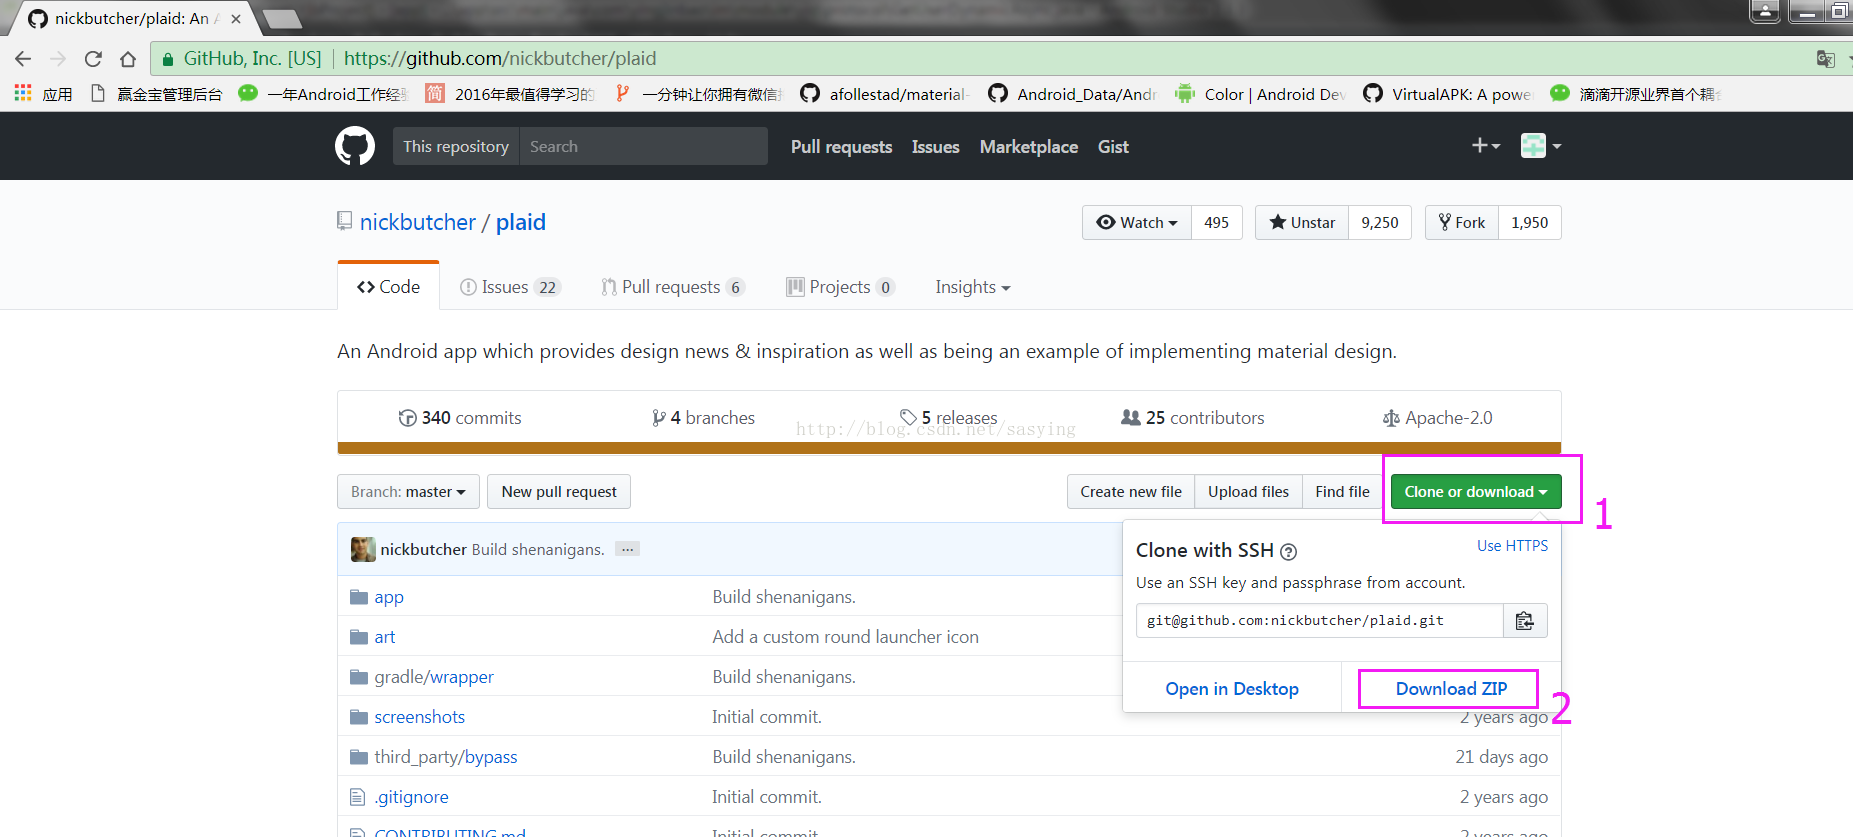The width and height of the screenshot is (1853, 837).
Task: Open the art folder
Action: pos(385,637)
